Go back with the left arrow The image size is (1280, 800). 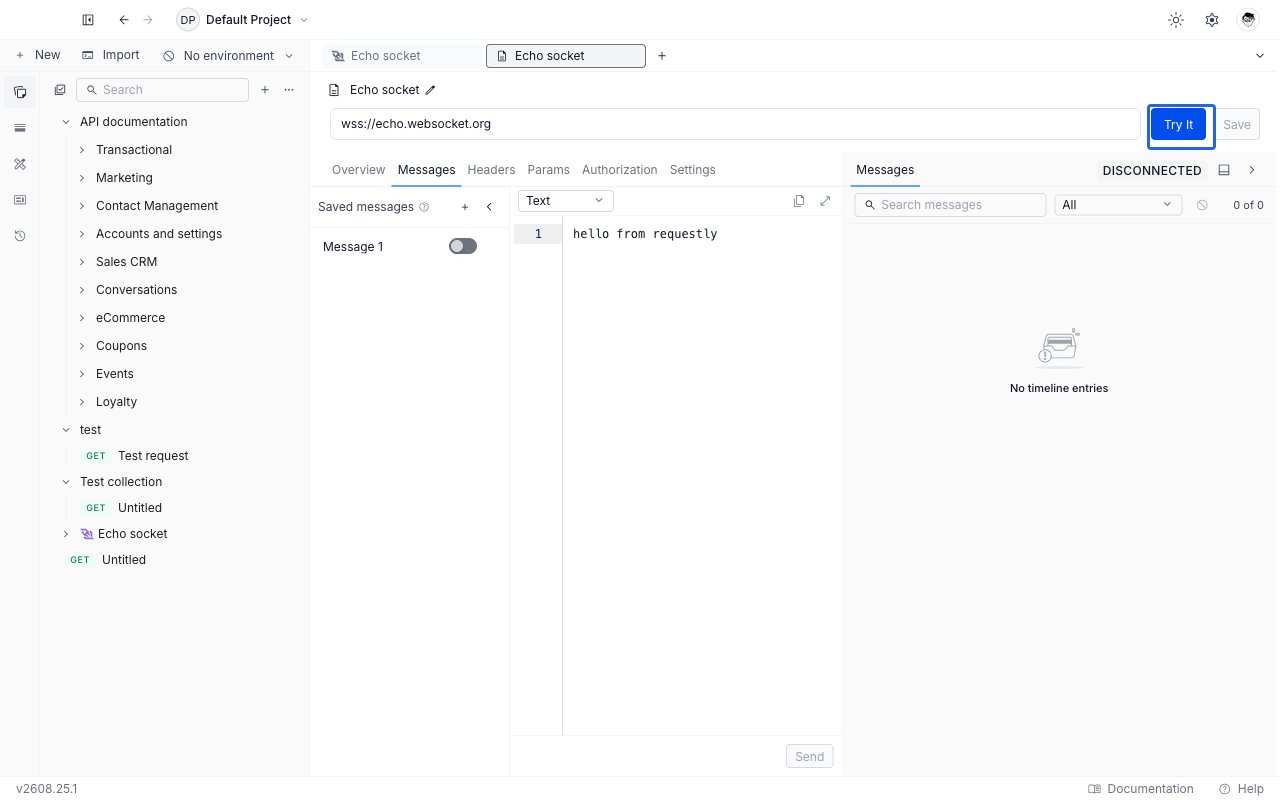(x=124, y=20)
